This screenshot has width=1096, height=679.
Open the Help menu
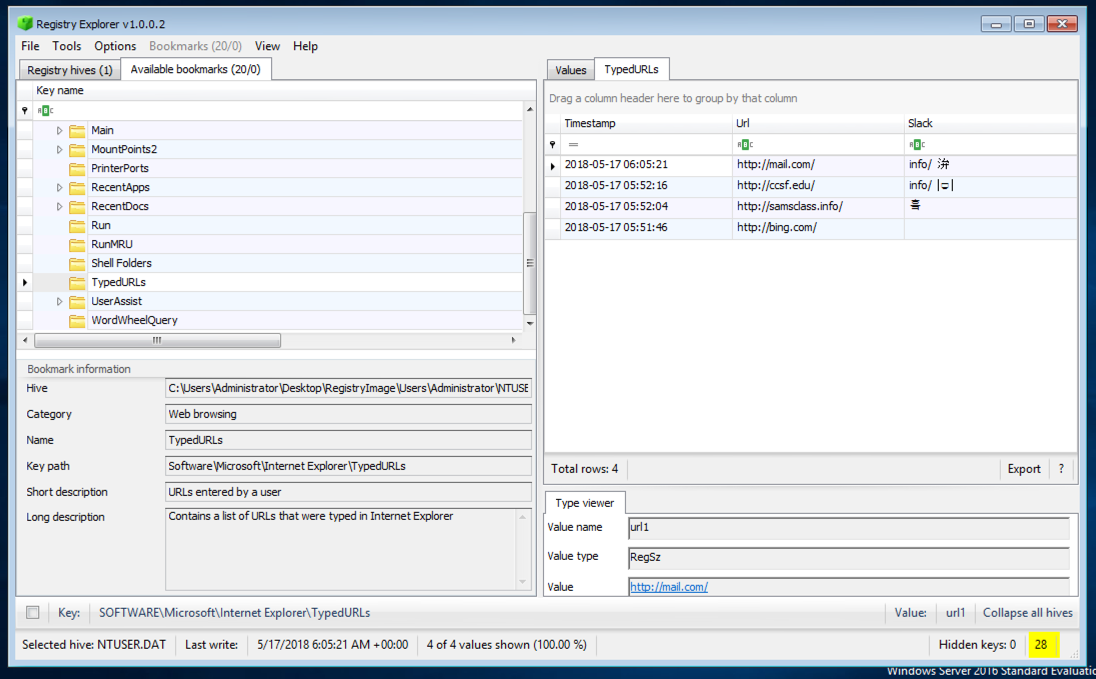point(305,46)
